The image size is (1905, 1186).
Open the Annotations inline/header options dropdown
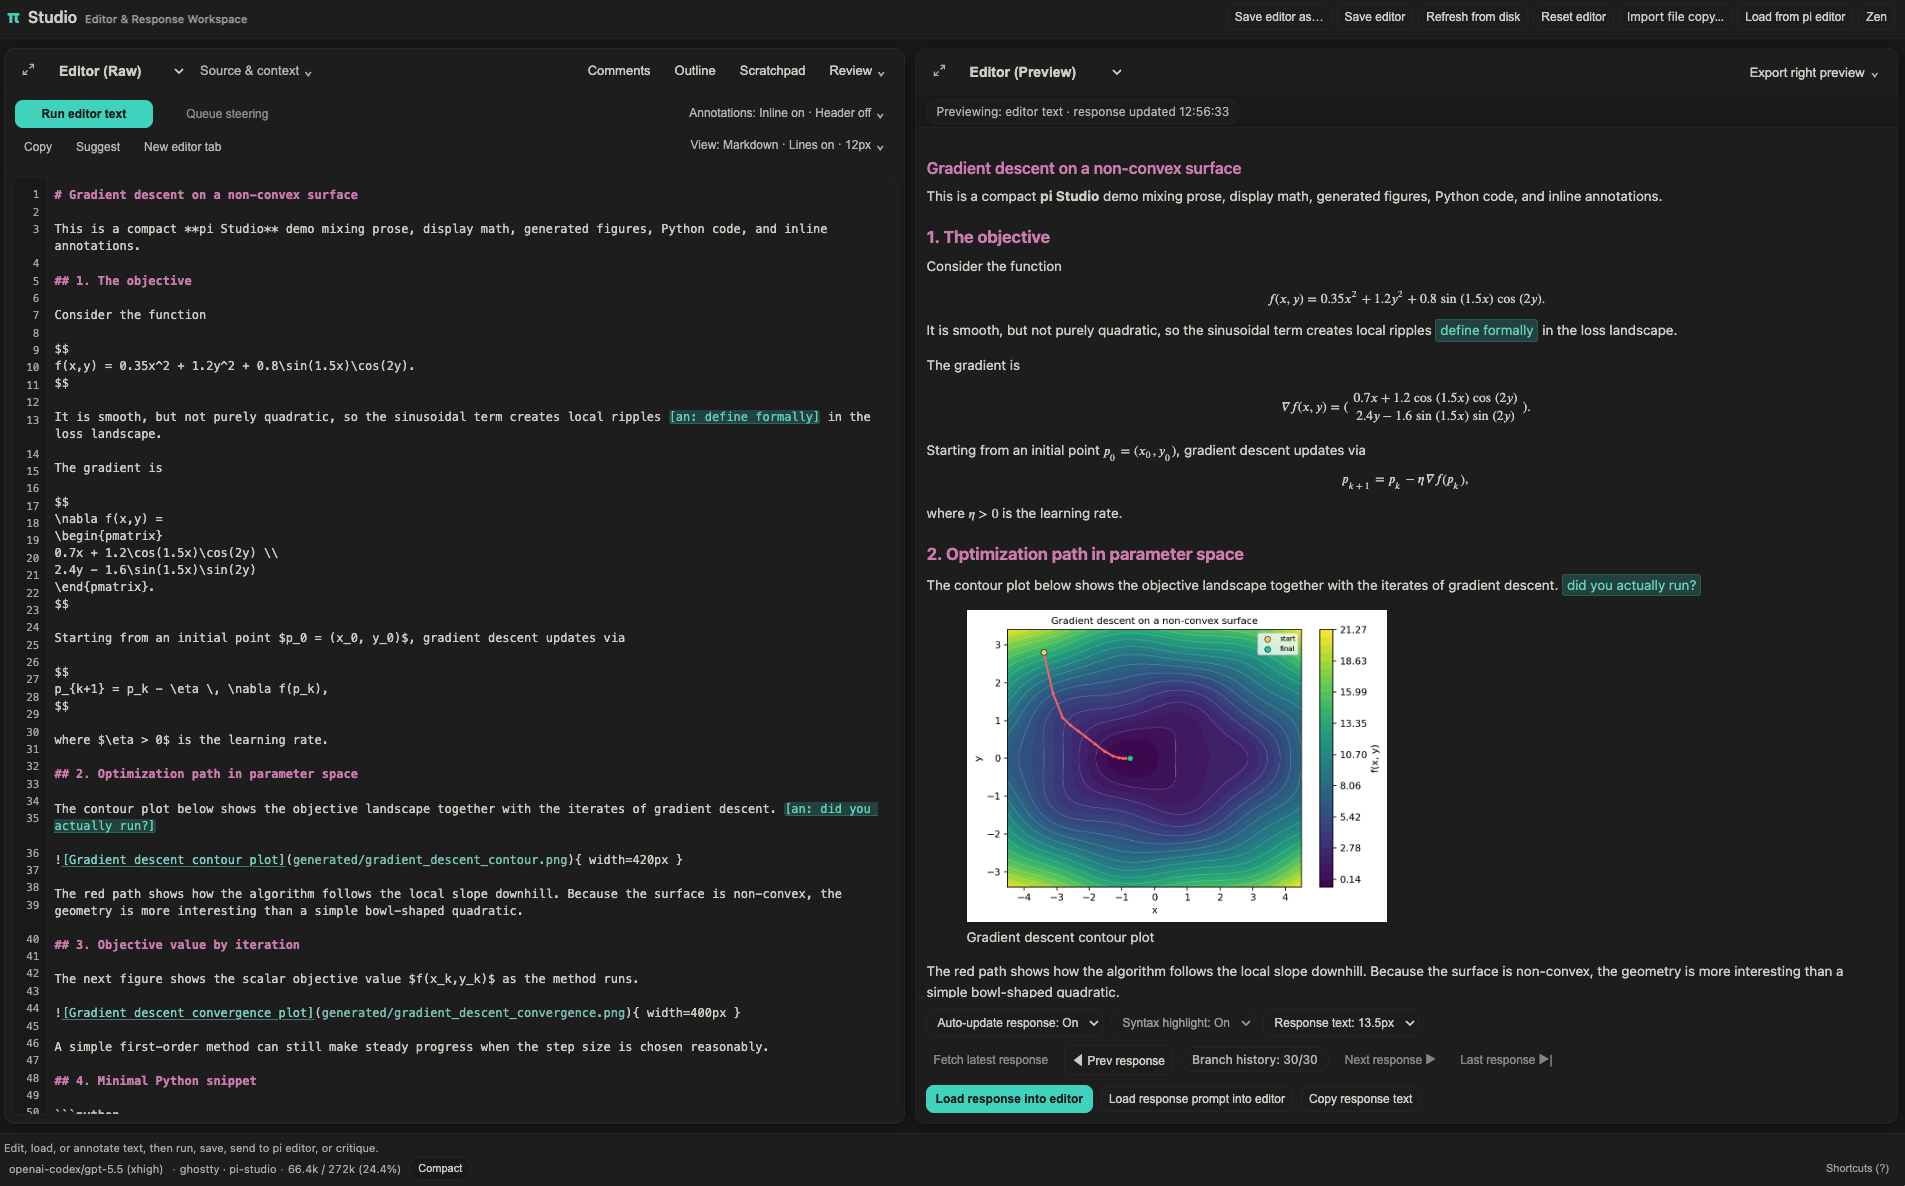coord(786,113)
